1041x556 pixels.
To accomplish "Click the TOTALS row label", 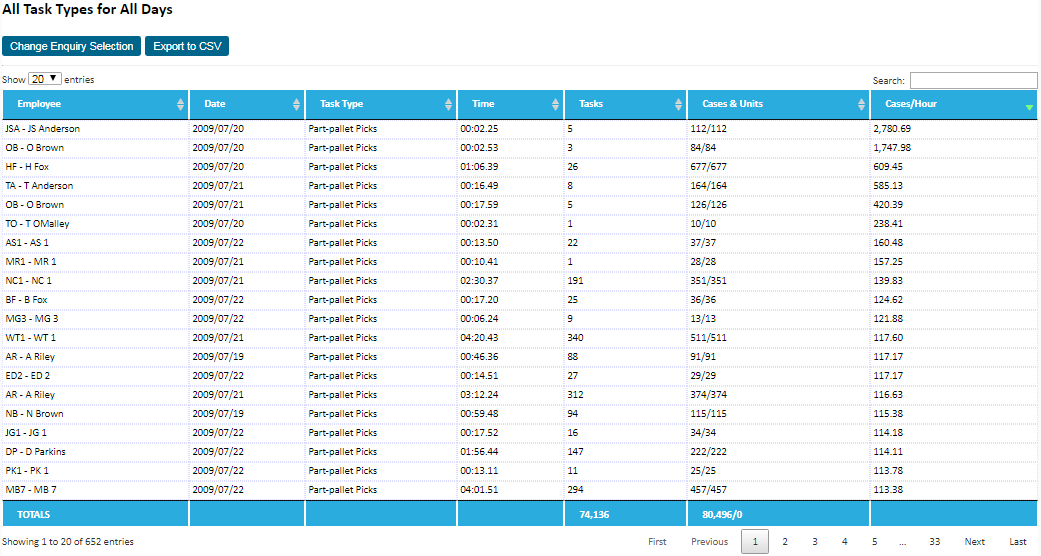I will click(33, 515).
